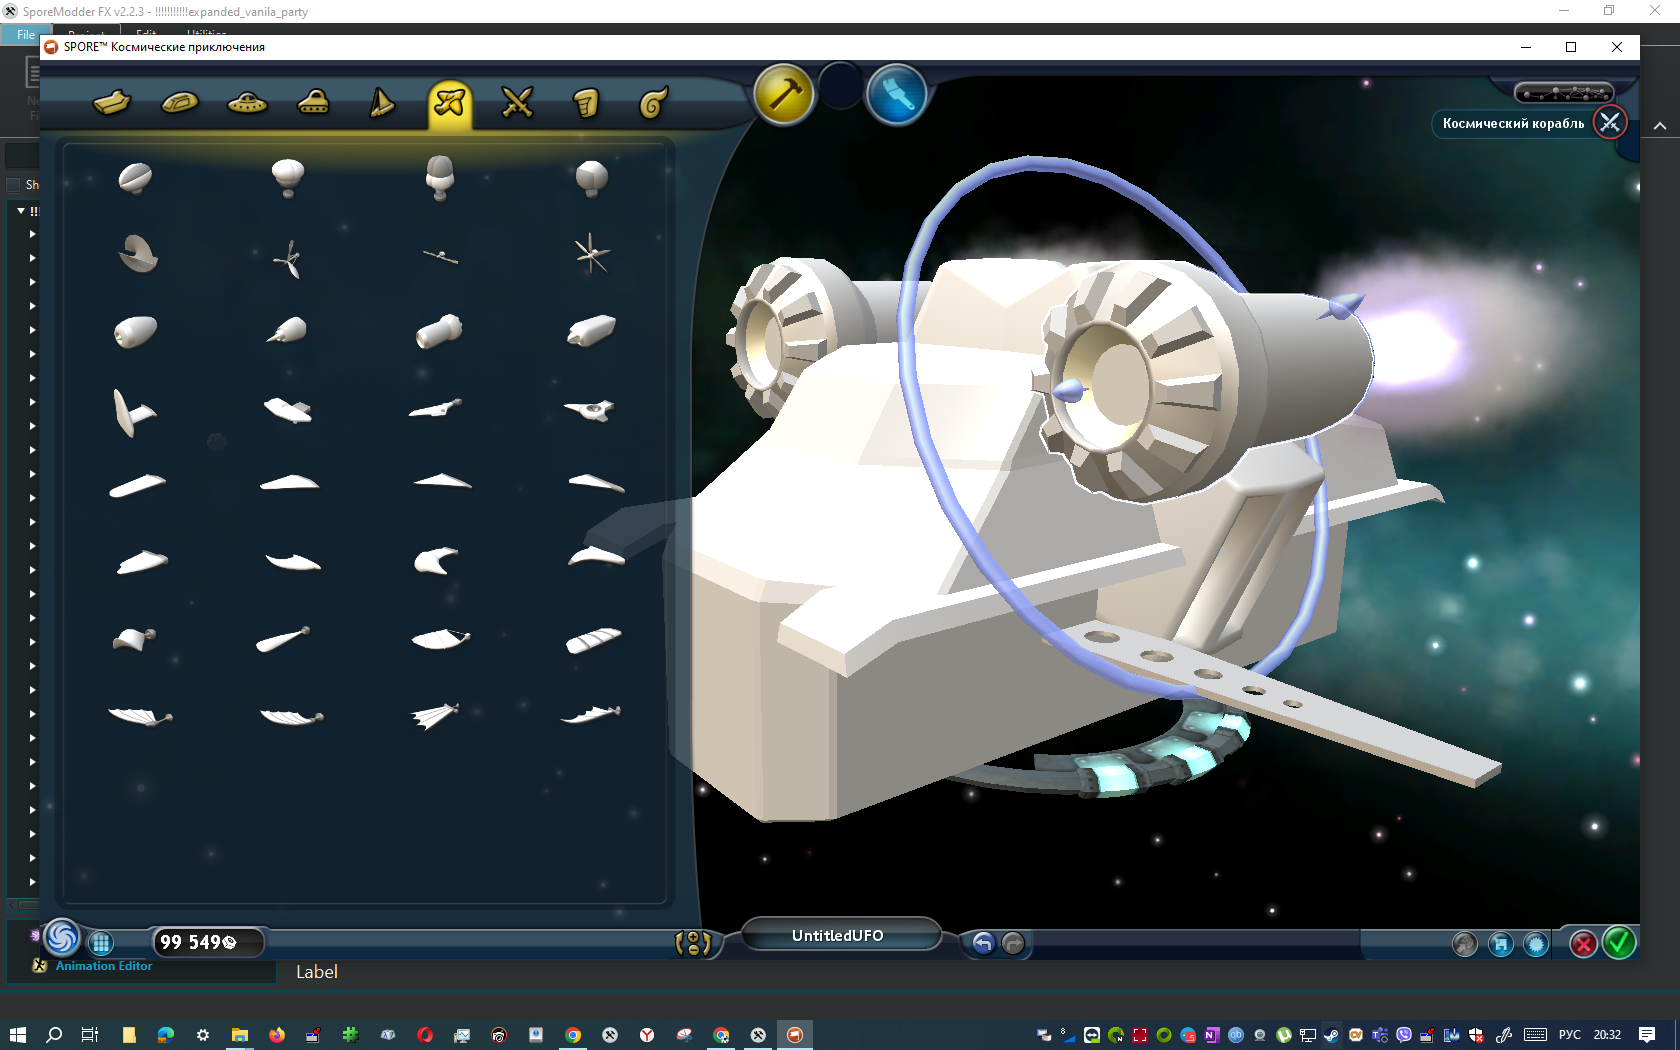Switch to hammer build mode
The height and width of the screenshot is (1050, 1680).
click(784, 94)
